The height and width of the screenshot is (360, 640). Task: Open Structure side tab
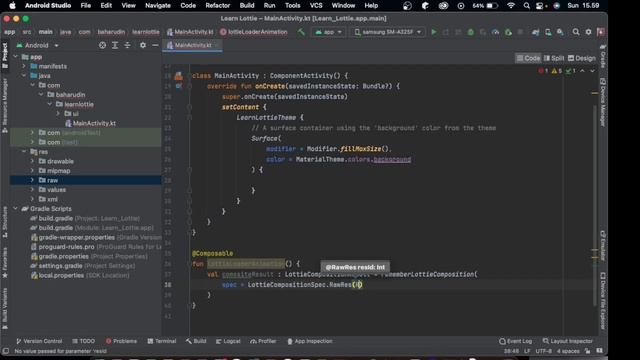click(x=5, y=222)
